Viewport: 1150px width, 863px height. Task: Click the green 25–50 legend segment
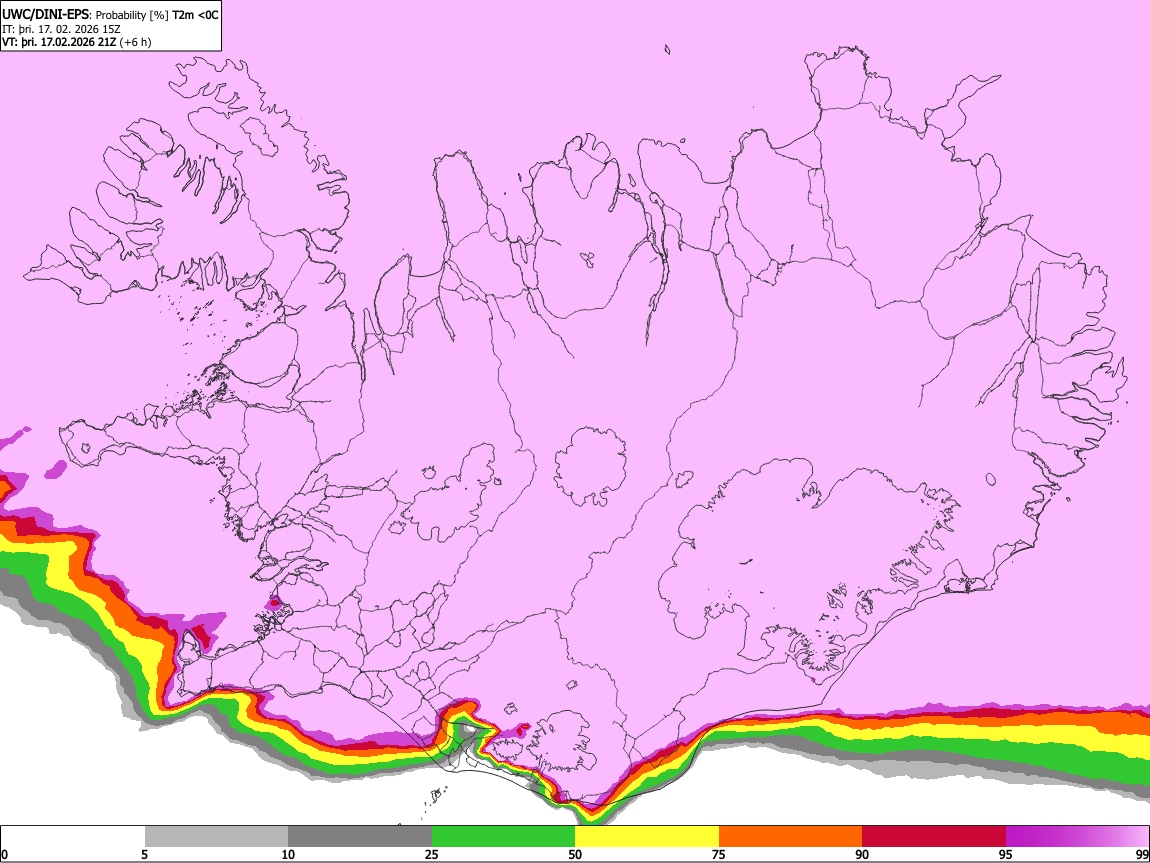click(503, 837)
